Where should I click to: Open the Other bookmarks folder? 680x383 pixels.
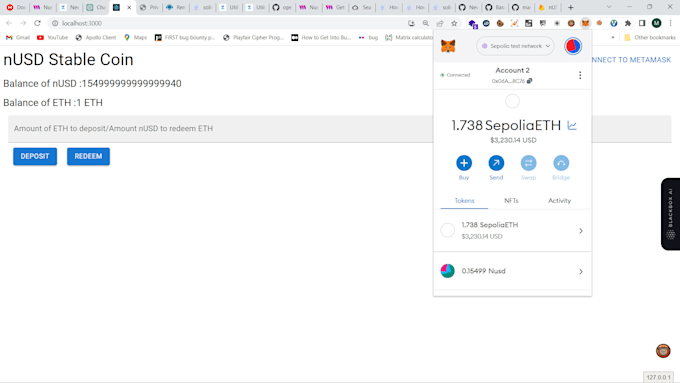[x=649, y=38]
